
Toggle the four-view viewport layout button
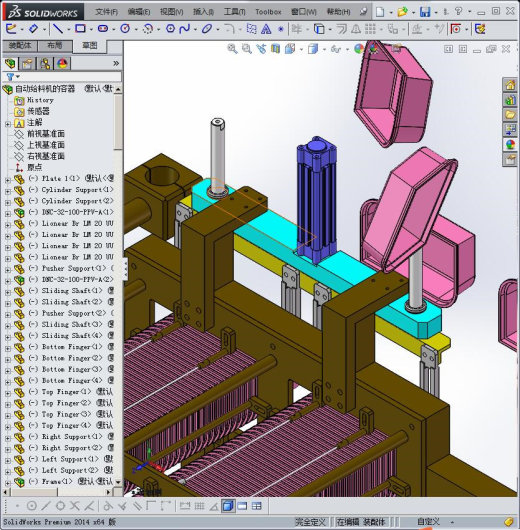(x=257, y=506)
